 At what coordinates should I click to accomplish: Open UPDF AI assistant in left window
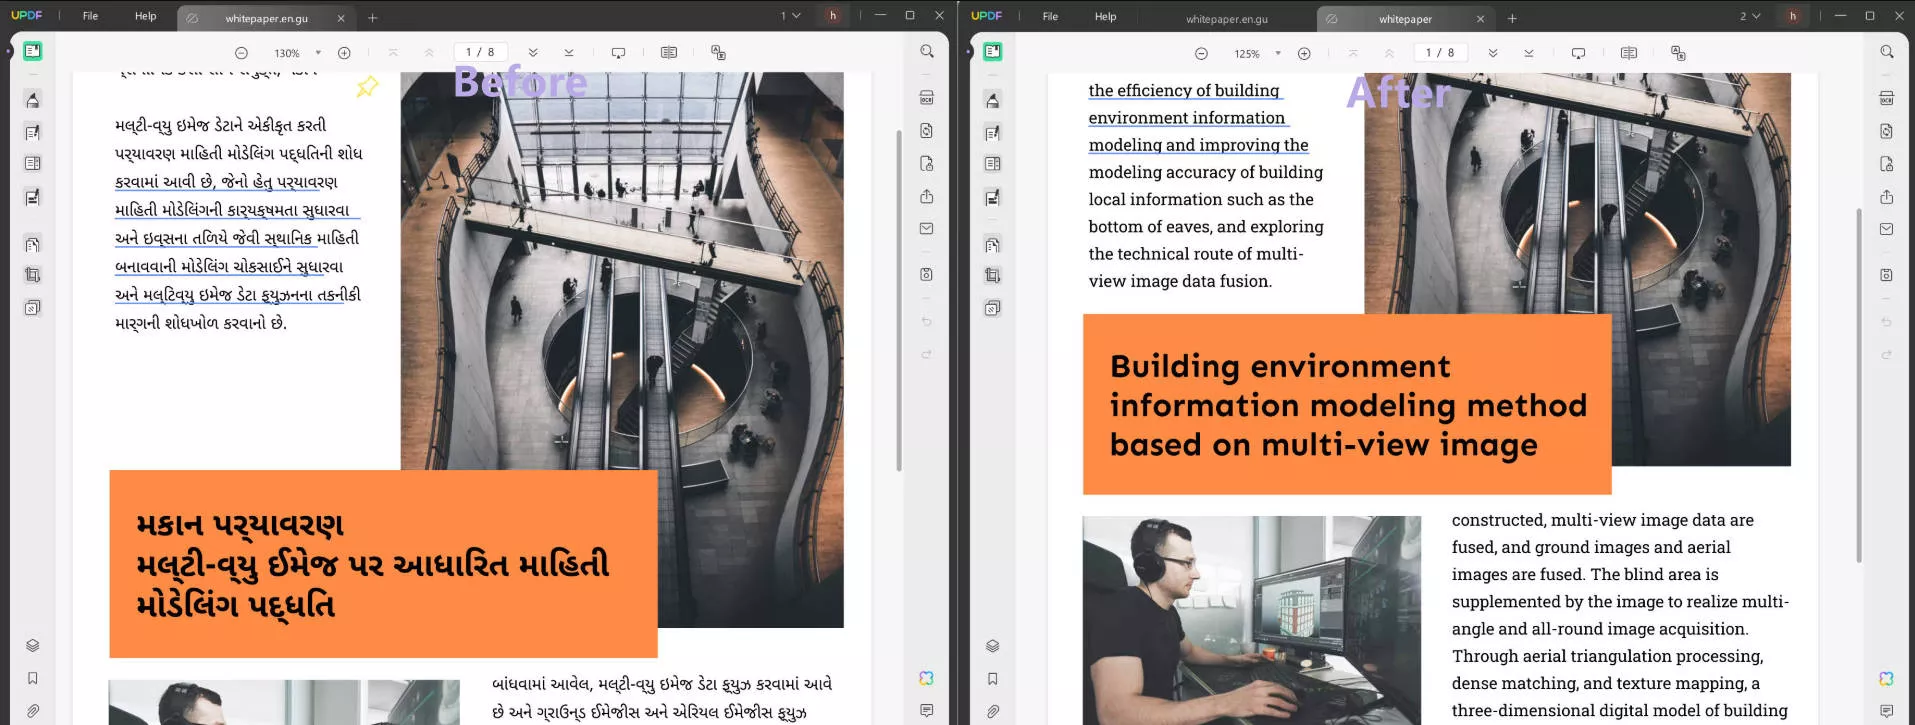click(x=927, y=678)
